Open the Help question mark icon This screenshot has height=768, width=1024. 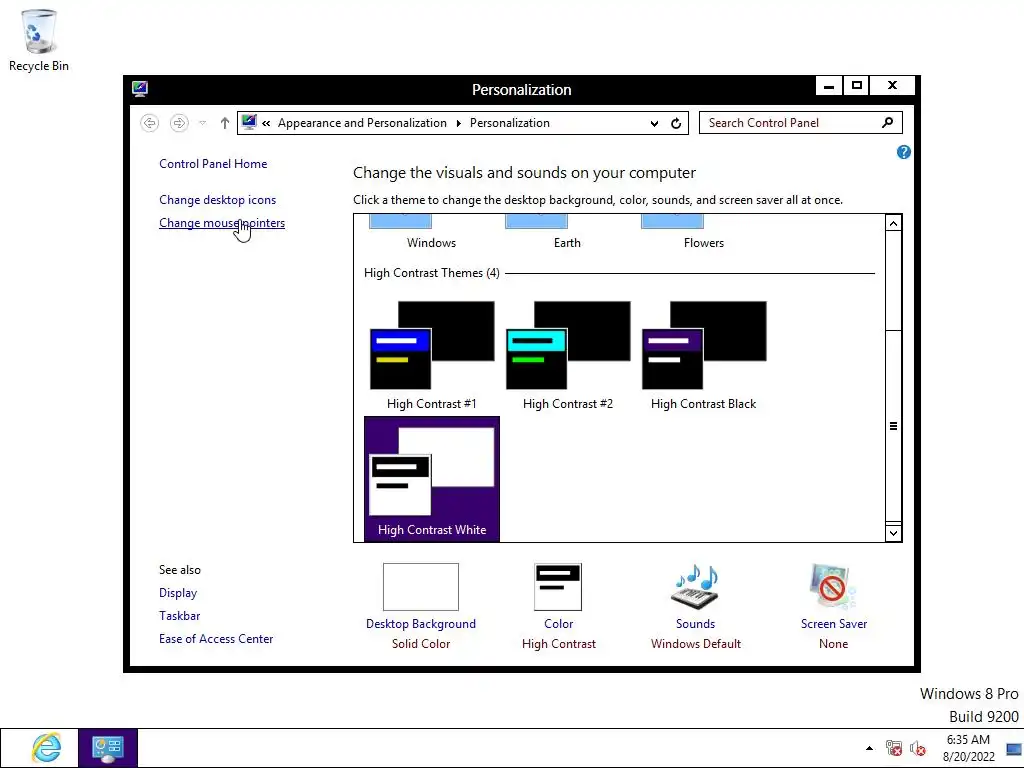(904, 152)
